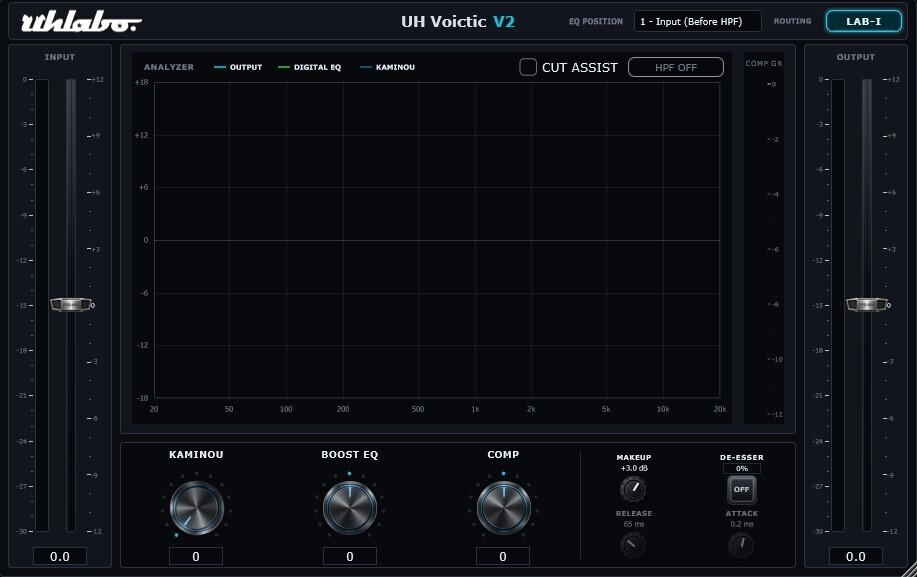Turn on the DE-ESSER OFF switch
The image size is (917, 577).
pos(742,490)
